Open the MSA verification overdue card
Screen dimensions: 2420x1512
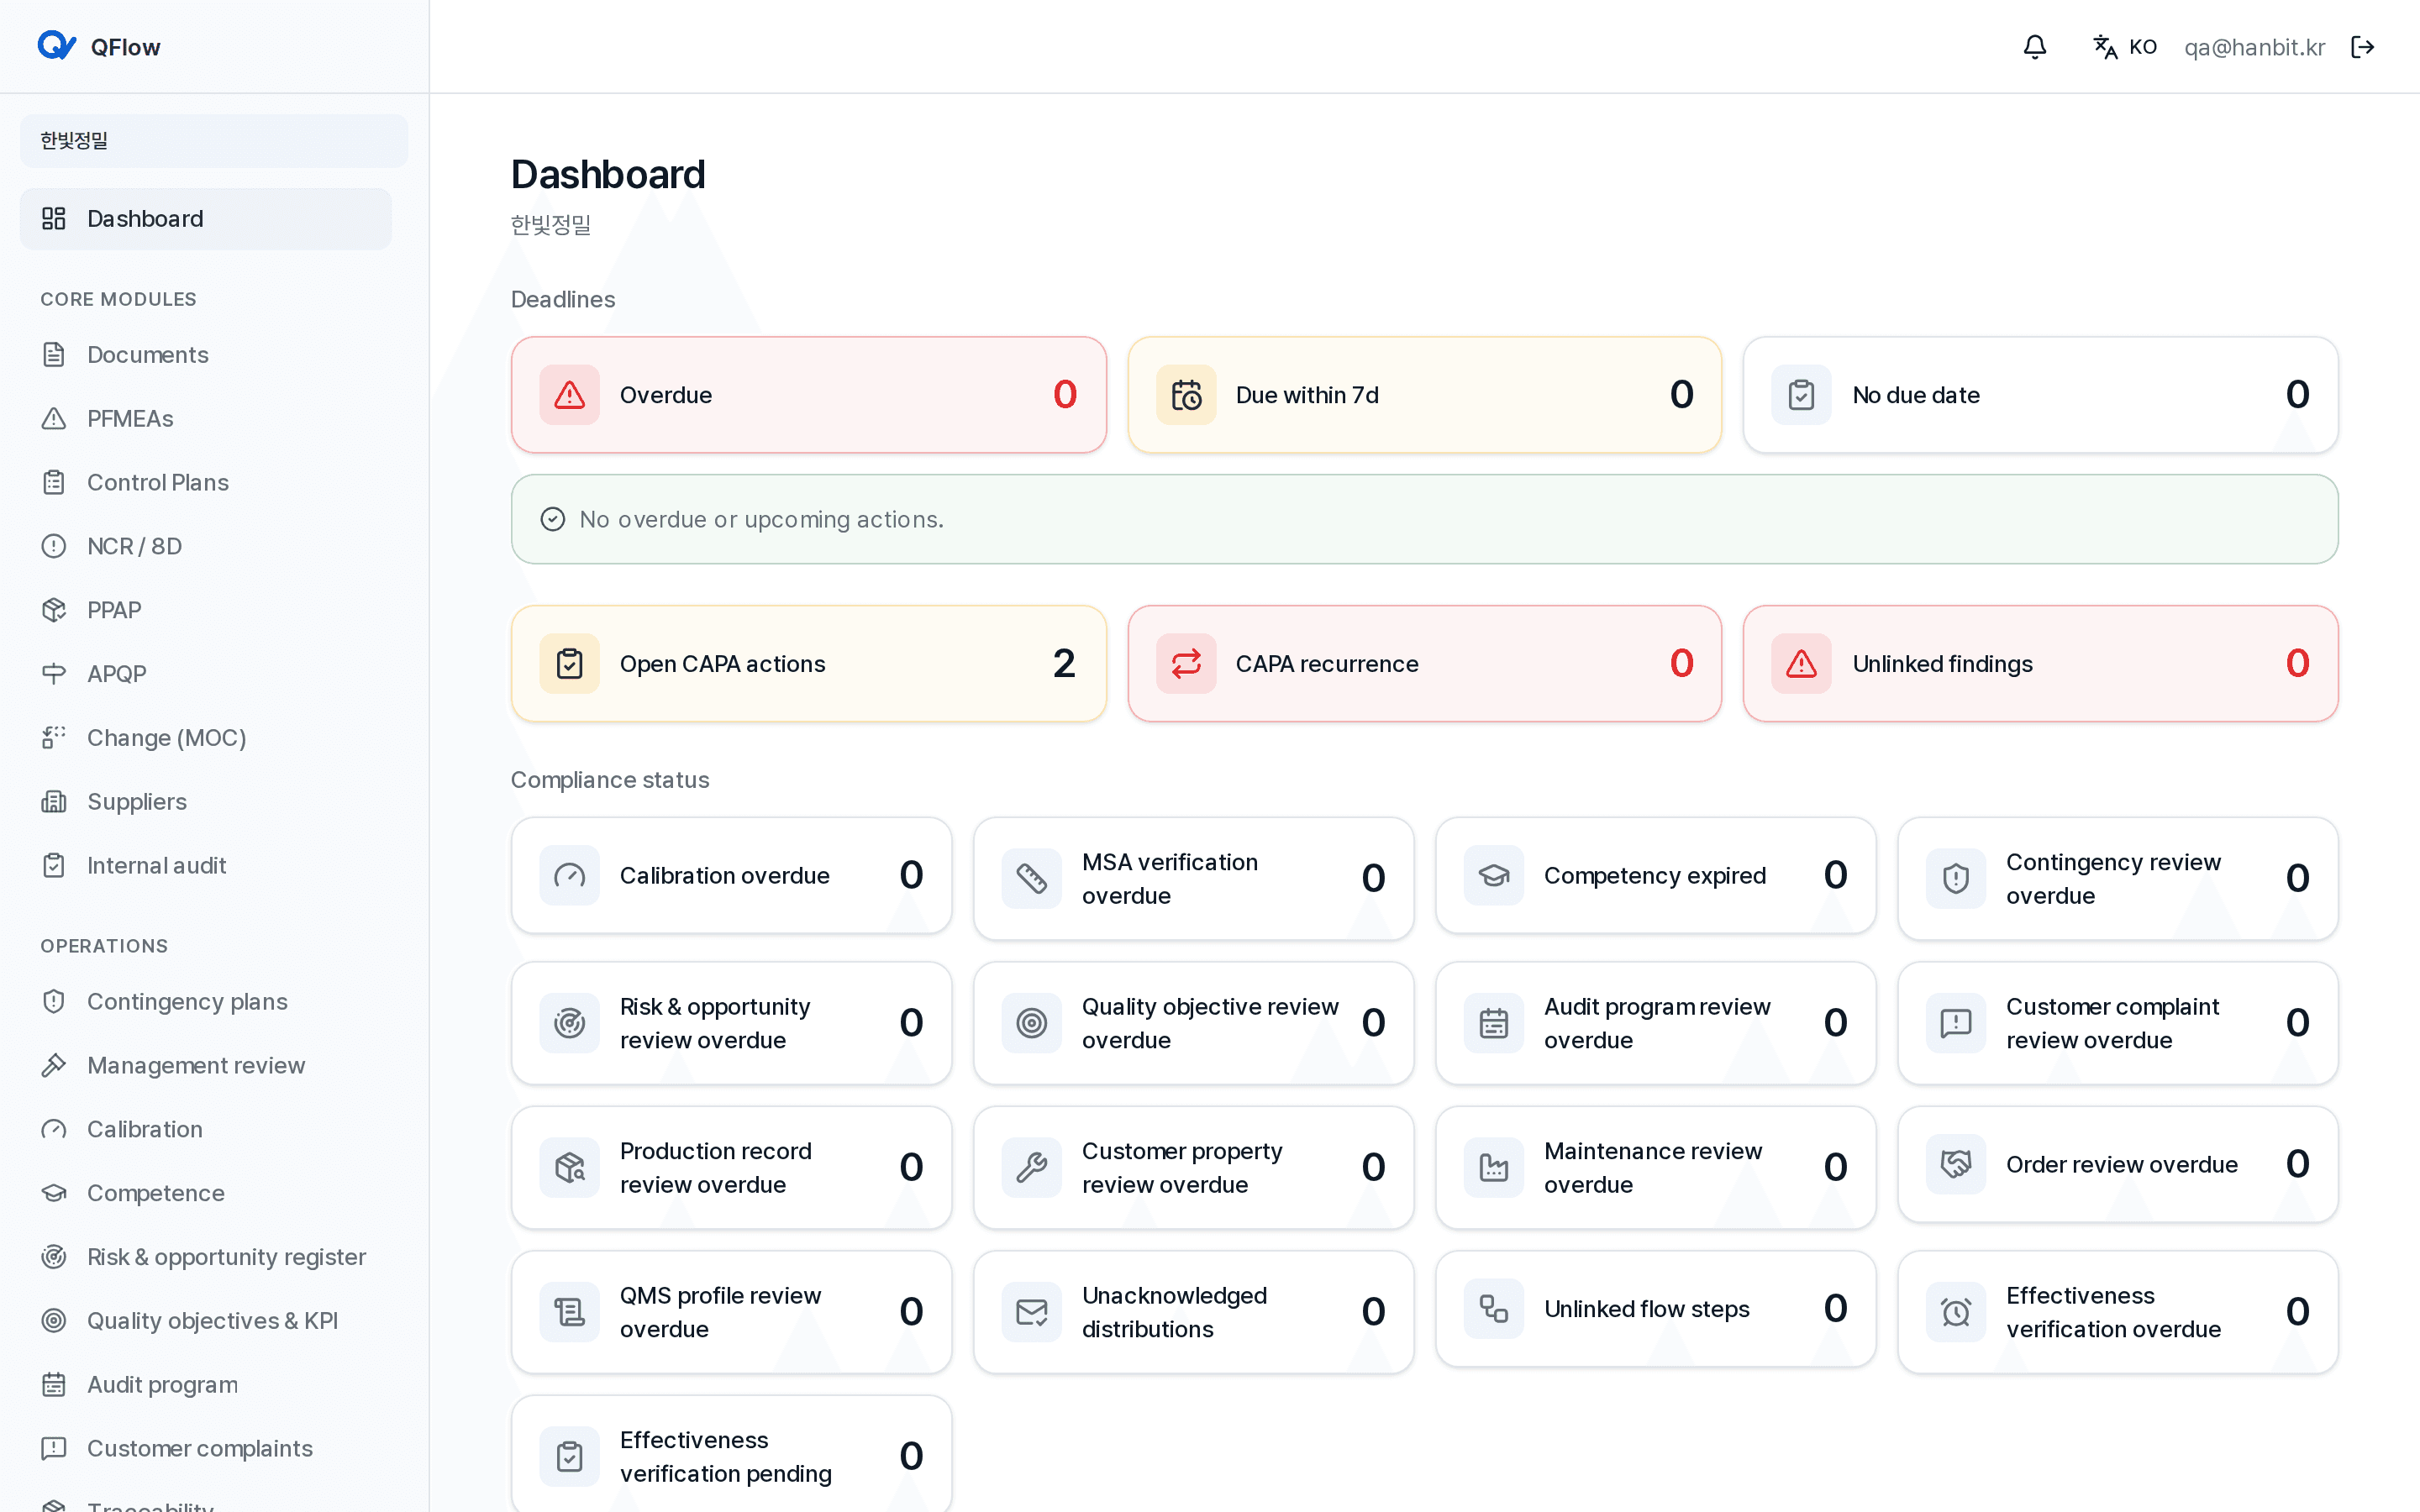[1194, 879]
